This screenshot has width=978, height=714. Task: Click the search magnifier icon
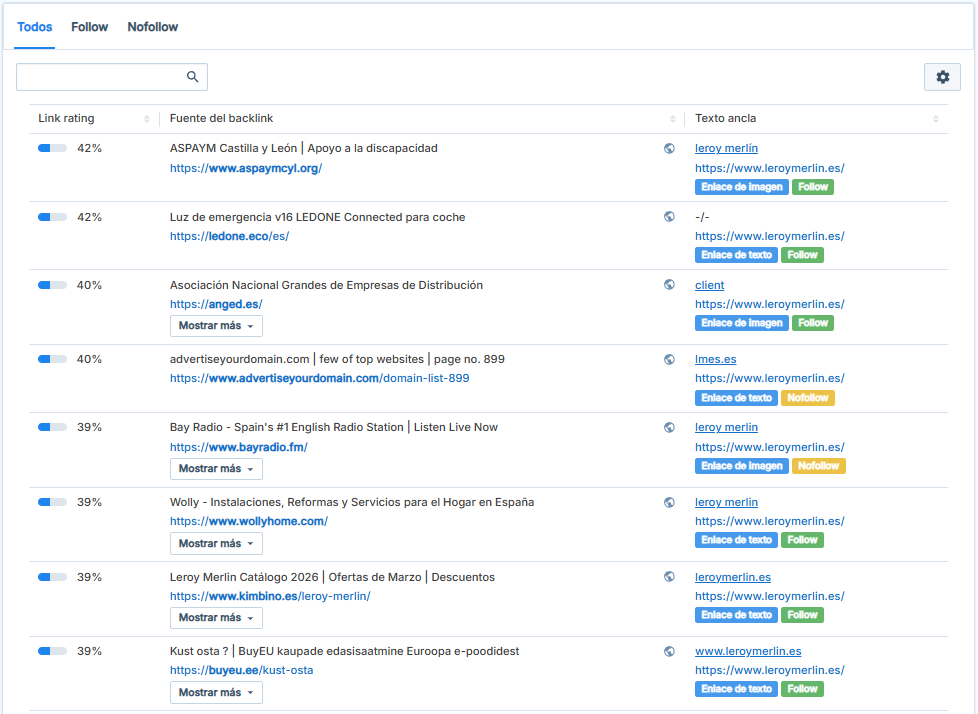[193, 76]
